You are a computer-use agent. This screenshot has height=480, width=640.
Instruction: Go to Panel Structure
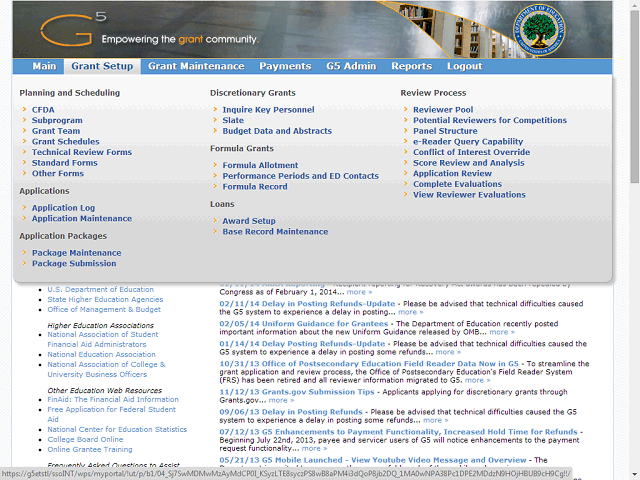click(x=445, y=131)
